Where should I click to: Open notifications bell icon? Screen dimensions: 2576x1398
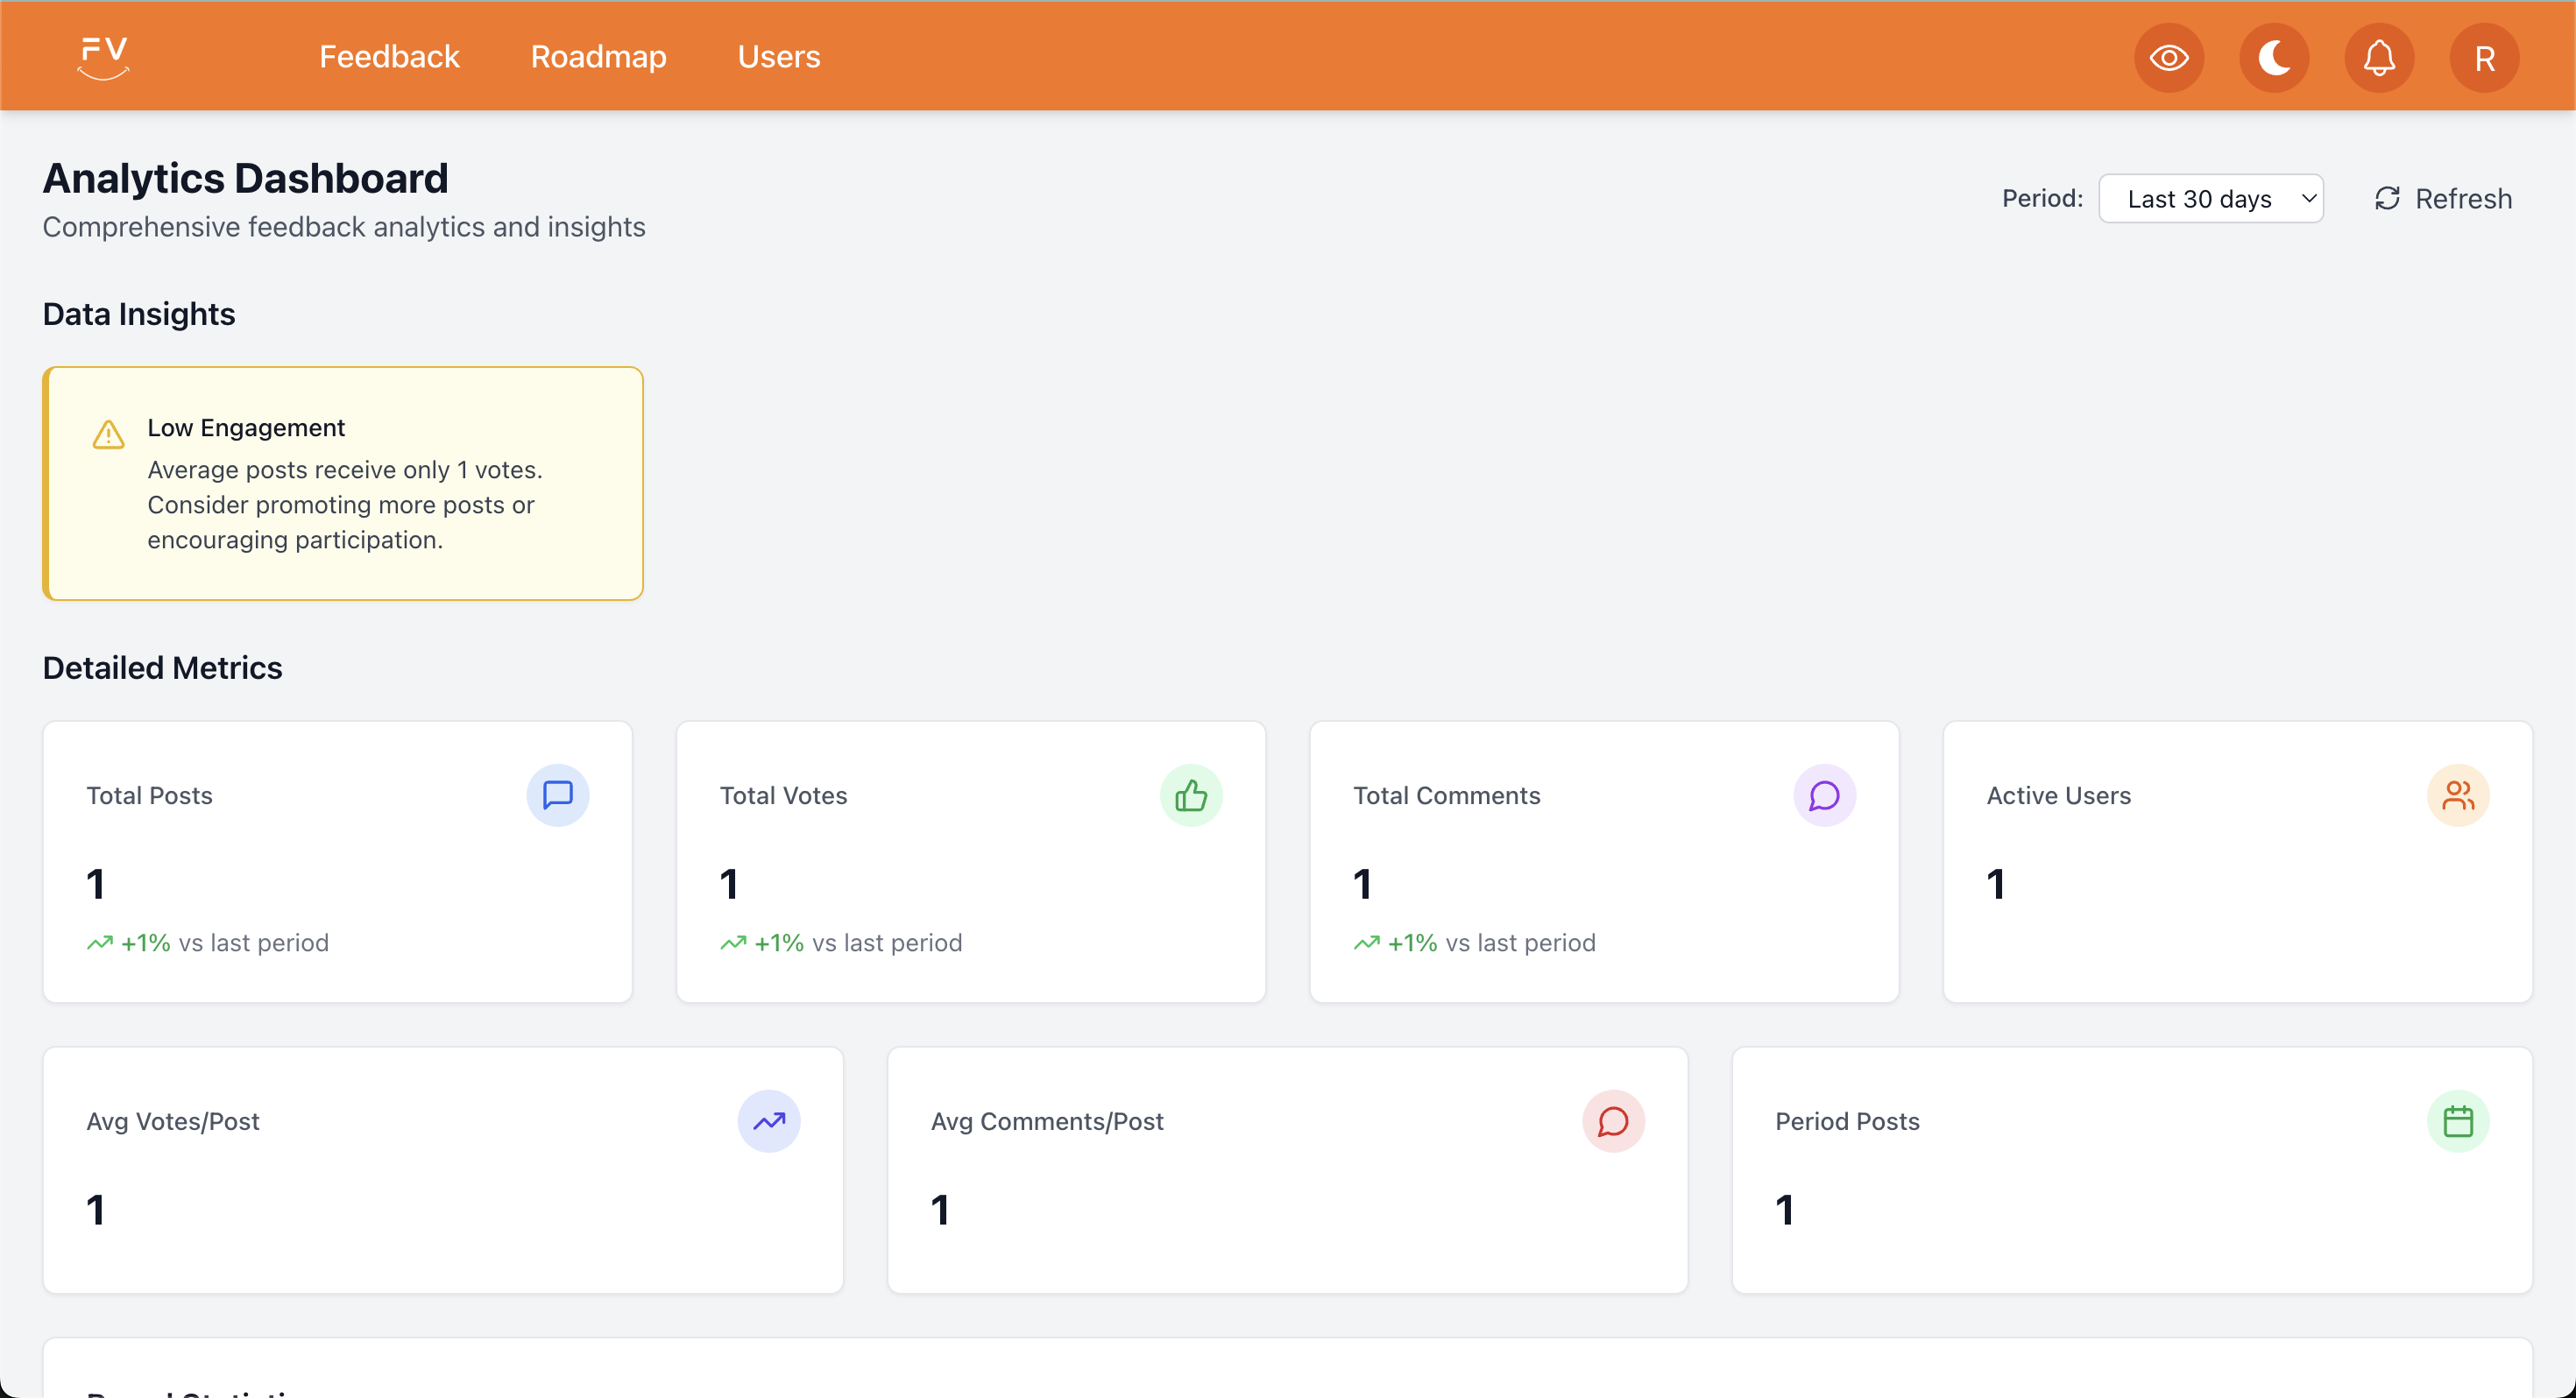tap(2378, 58)
